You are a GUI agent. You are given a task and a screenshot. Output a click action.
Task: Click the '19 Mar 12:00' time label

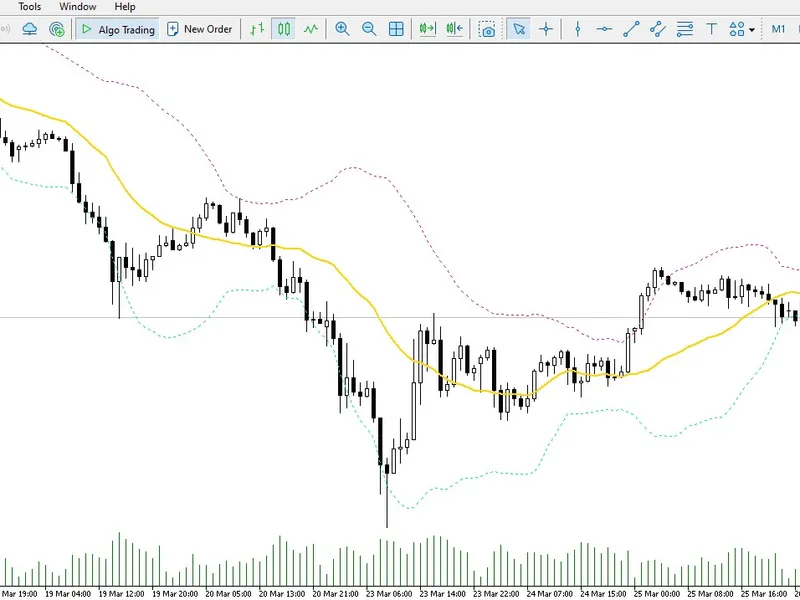coord(121,594)
